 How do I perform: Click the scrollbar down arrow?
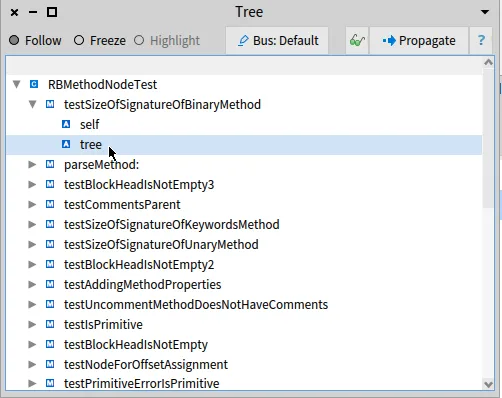[488, 384]
